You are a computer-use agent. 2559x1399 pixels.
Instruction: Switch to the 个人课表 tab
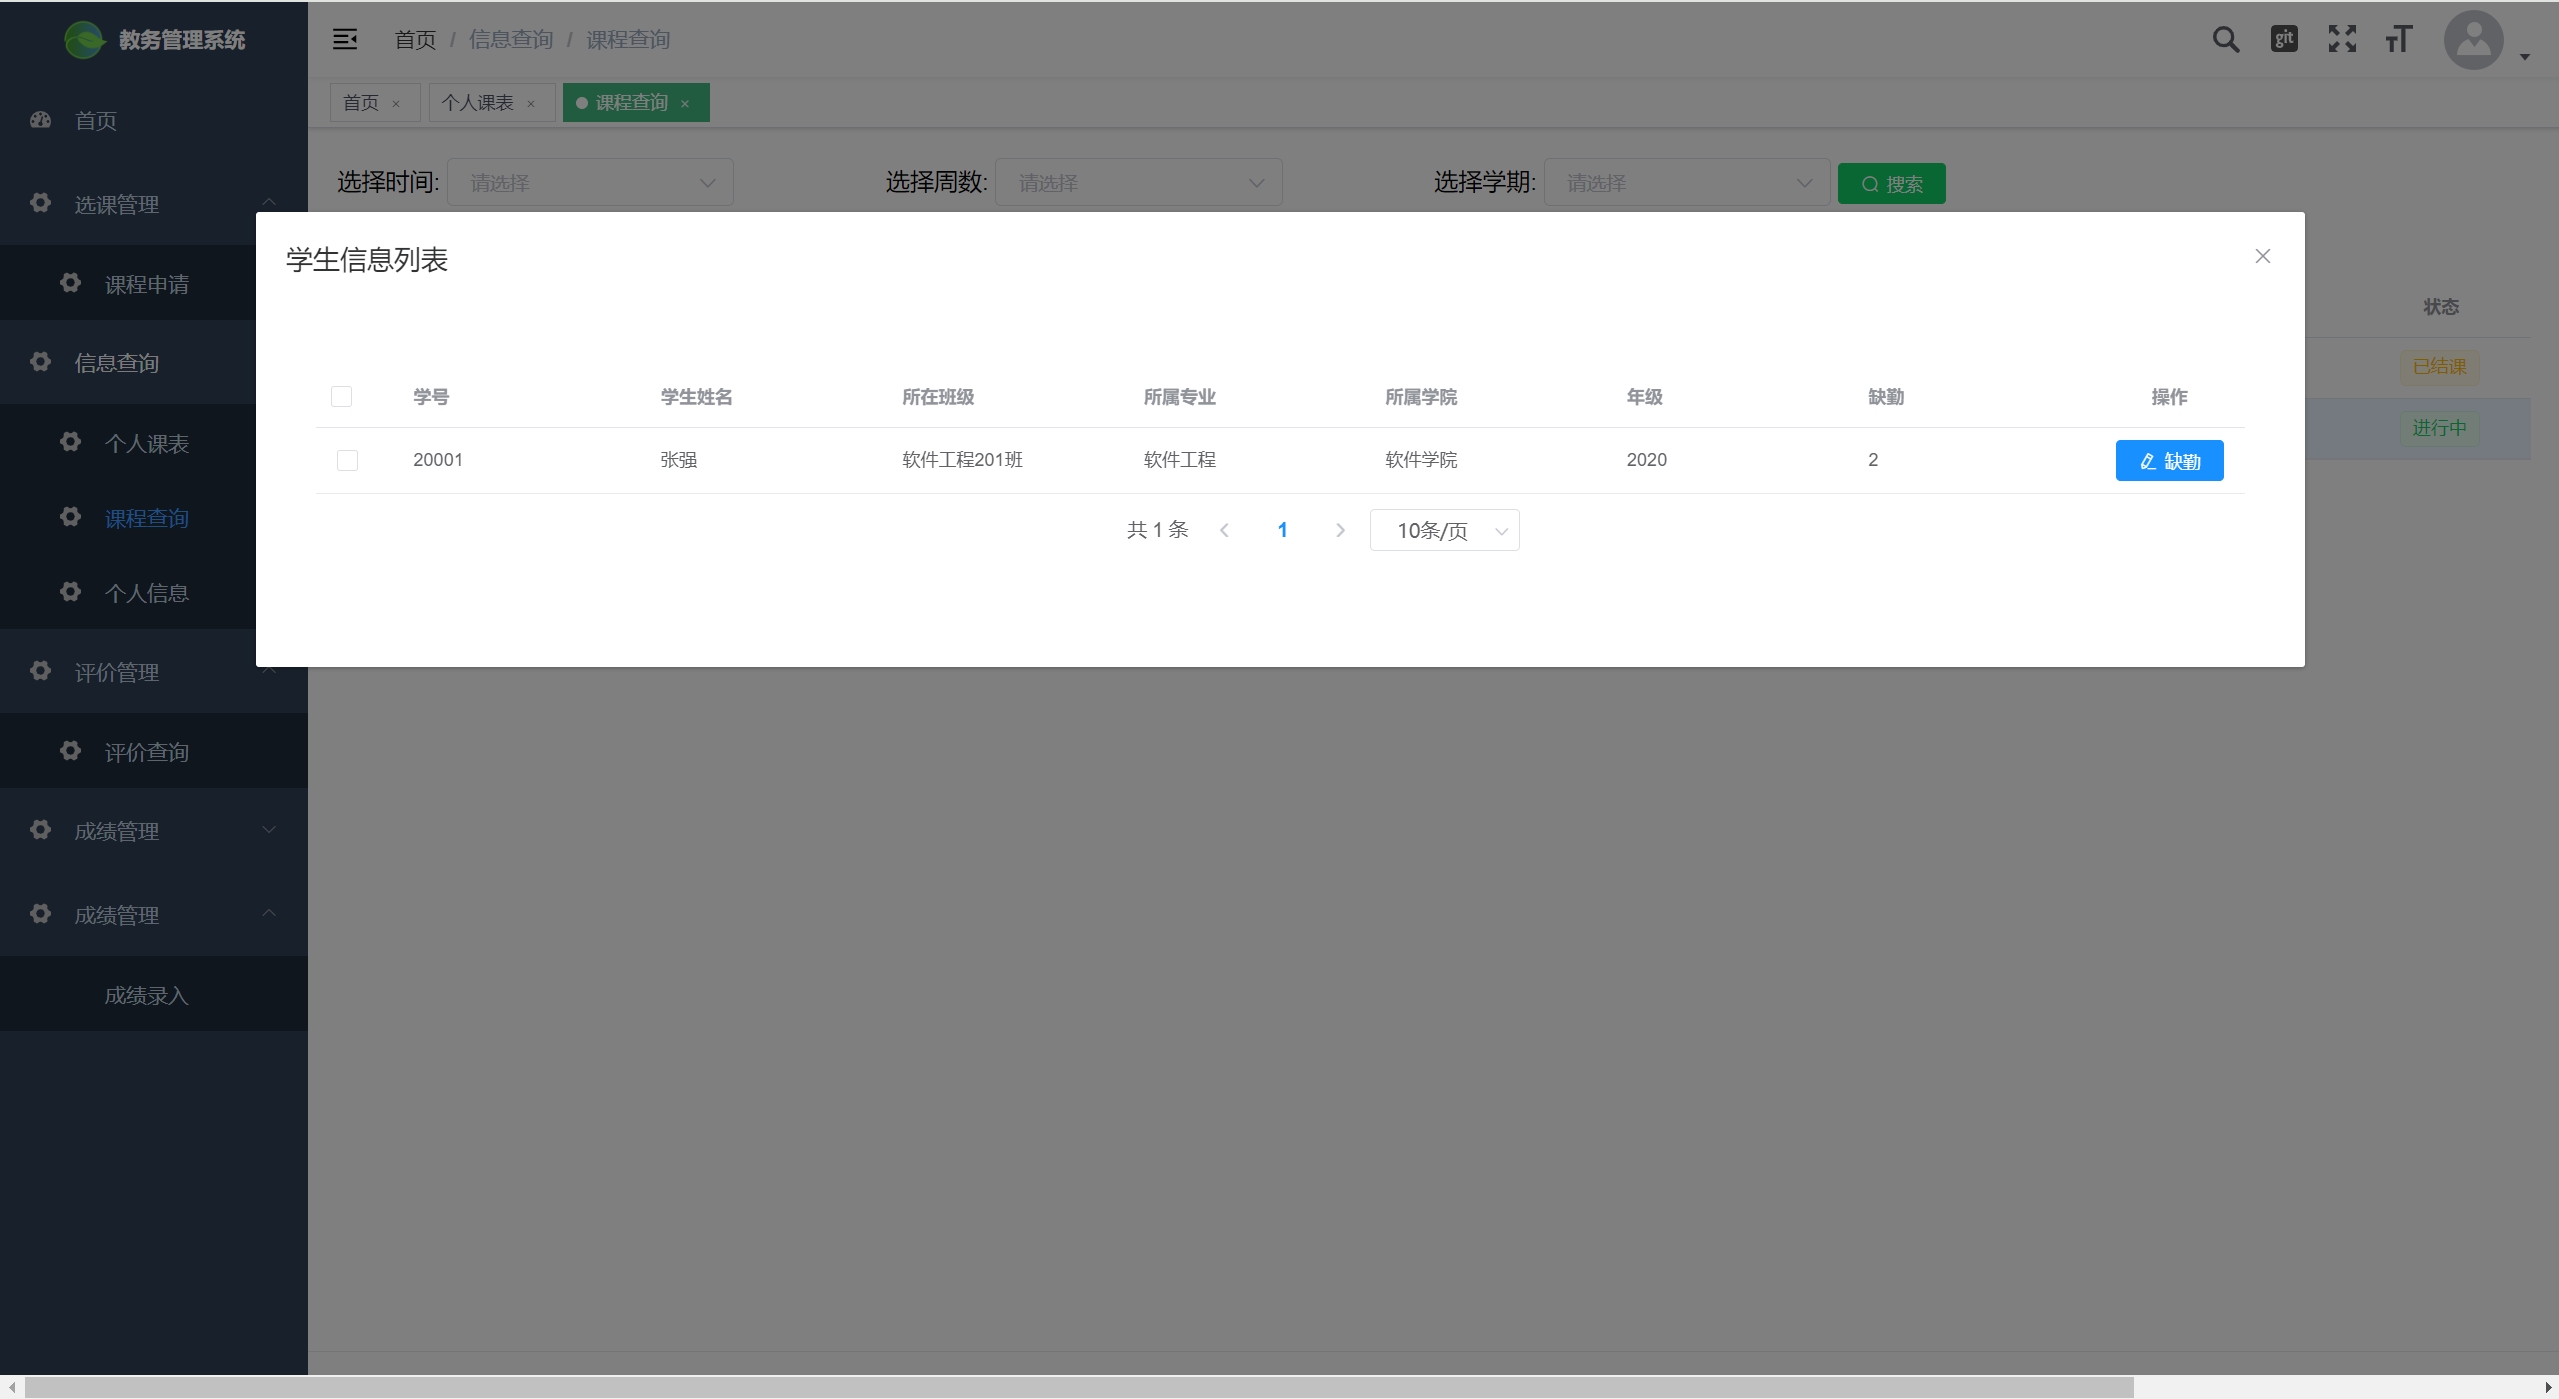(x=478, y=103)
